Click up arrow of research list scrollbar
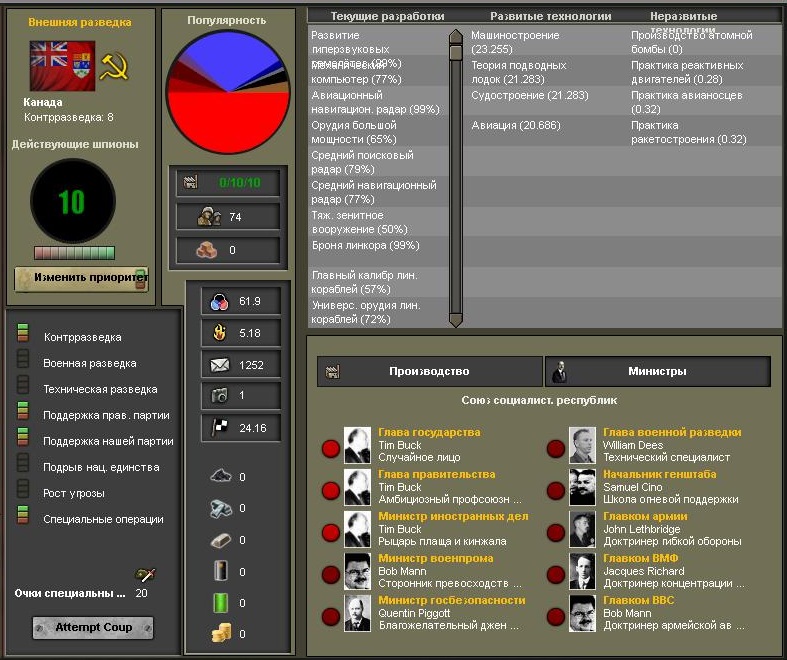 456,37
